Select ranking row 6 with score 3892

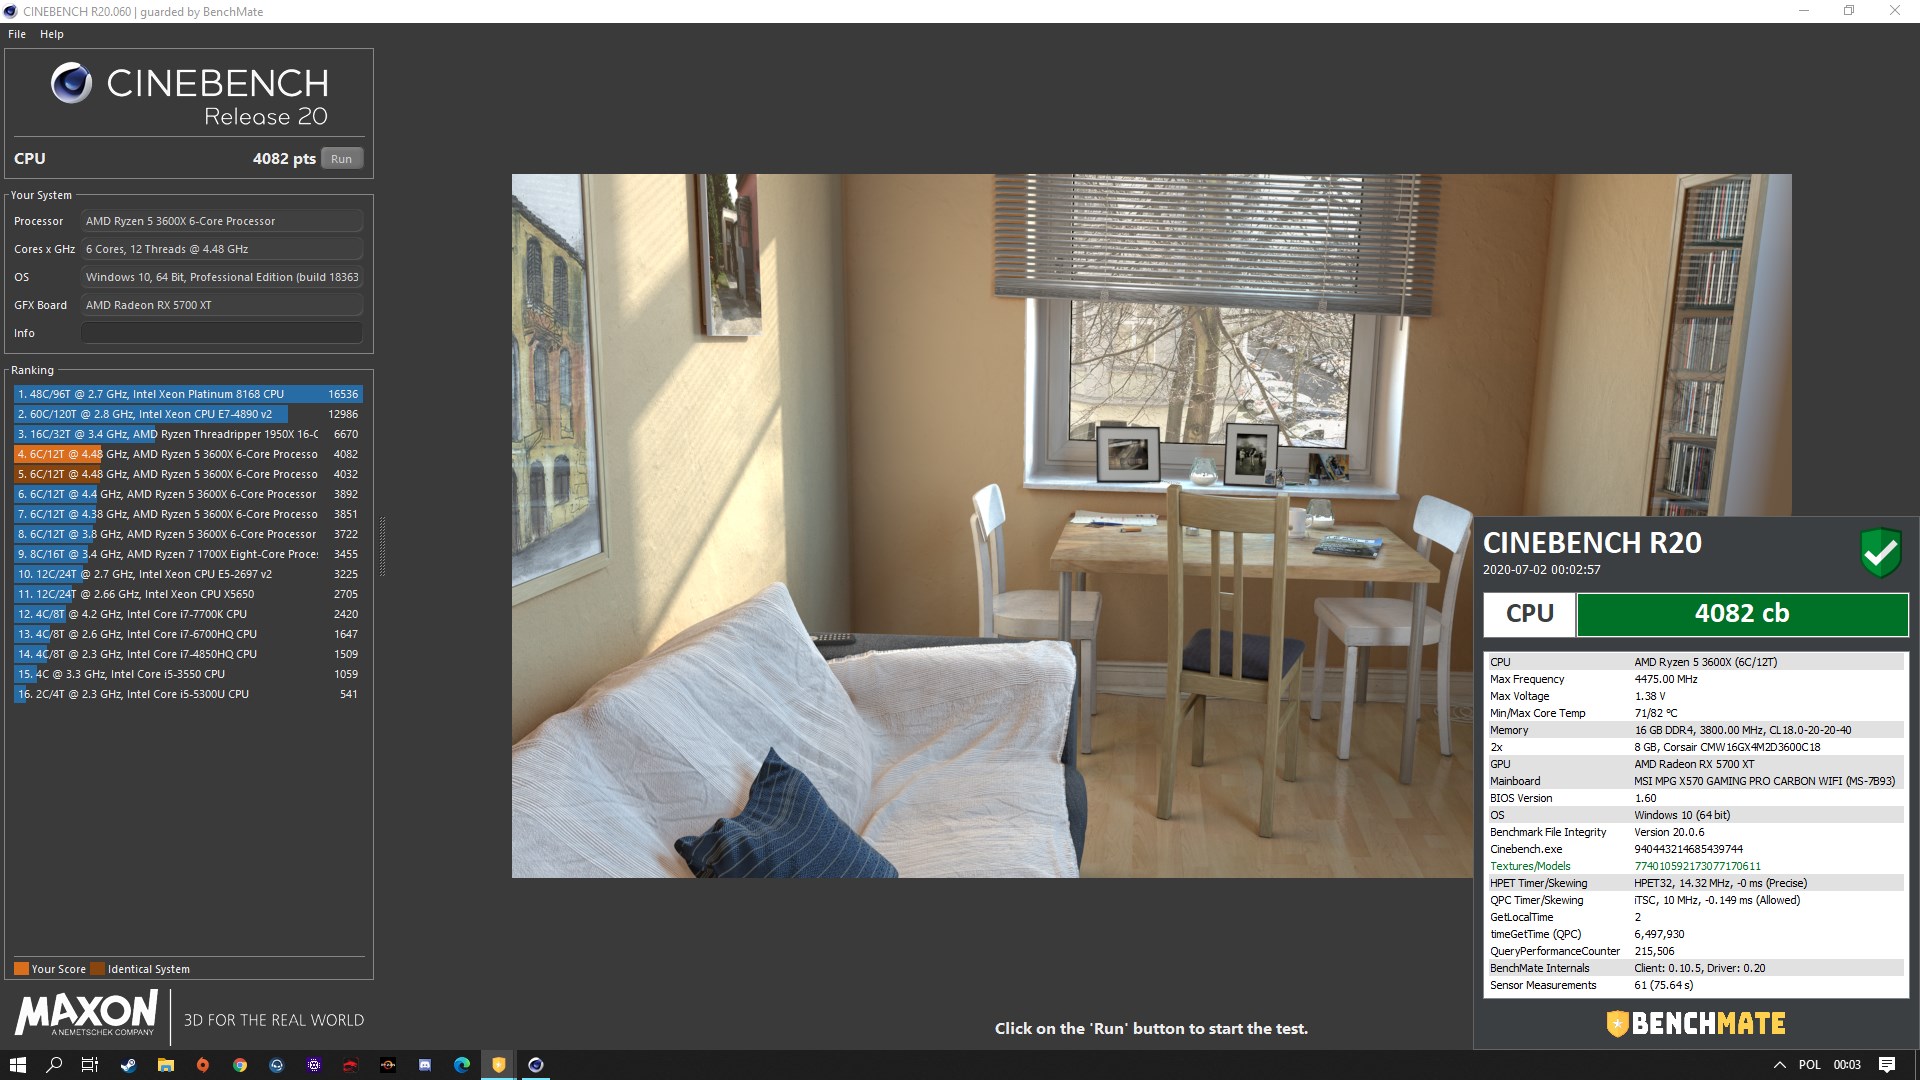(188, 494)
